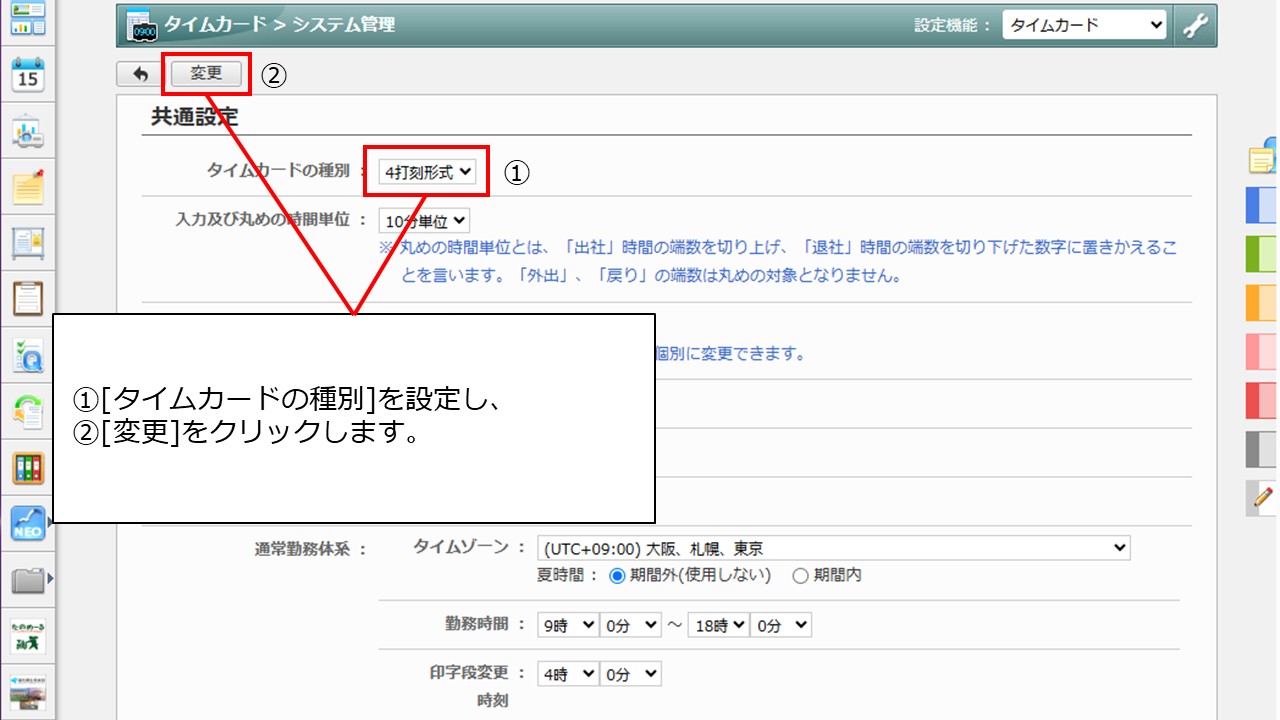Select the 期間内 daylight saving option

coord(799,575)
